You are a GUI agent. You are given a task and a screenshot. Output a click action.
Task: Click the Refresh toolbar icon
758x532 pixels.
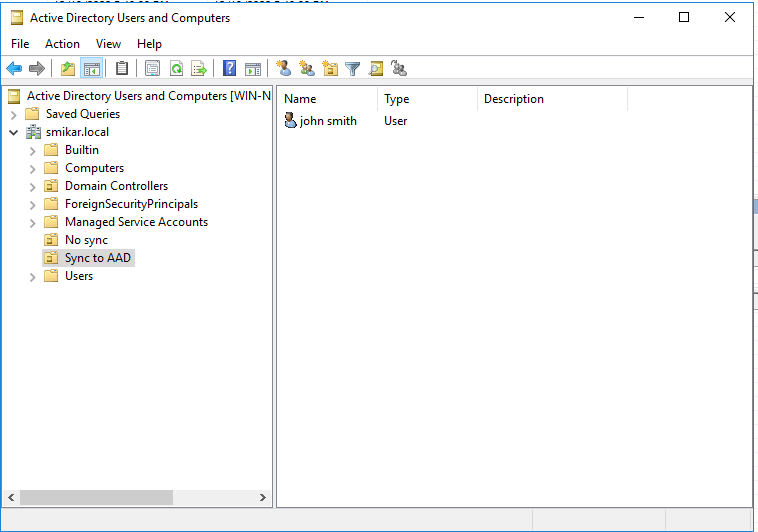[176, 69]
